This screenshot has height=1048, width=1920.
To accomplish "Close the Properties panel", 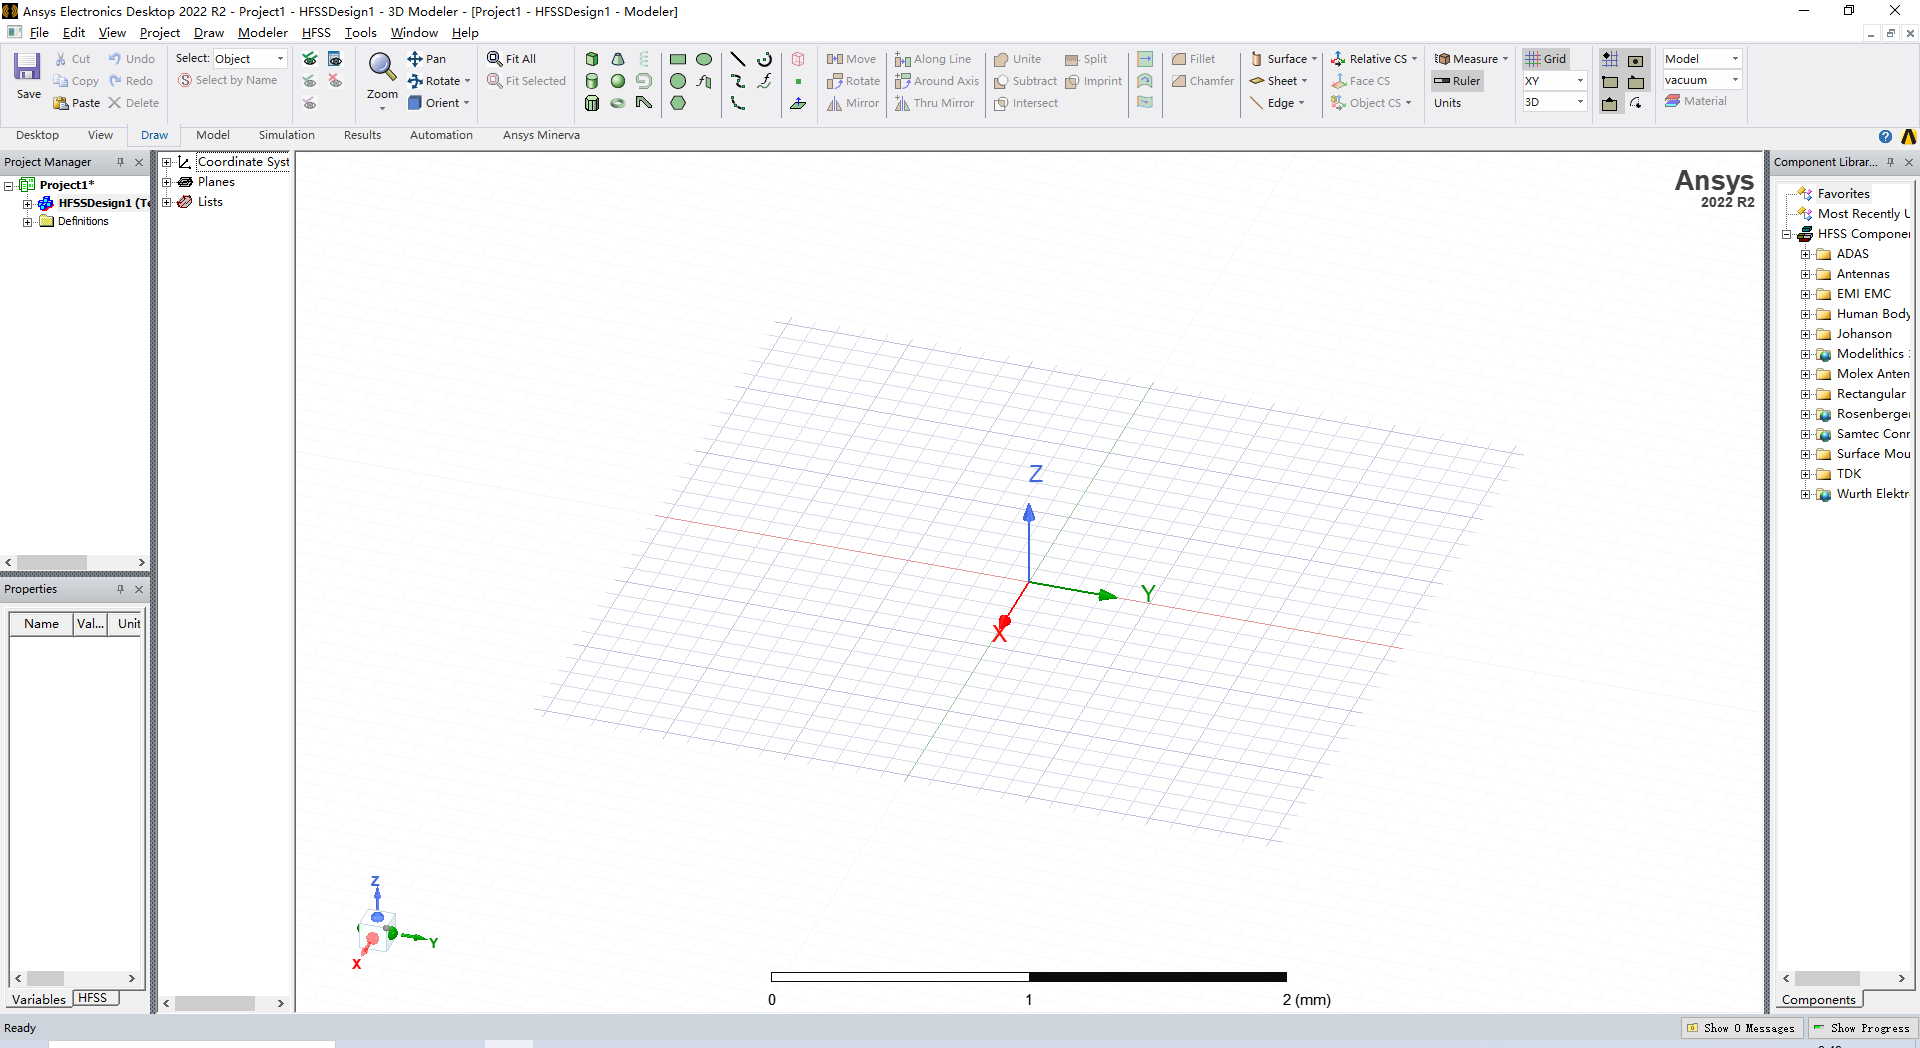I will coord(139,589).
